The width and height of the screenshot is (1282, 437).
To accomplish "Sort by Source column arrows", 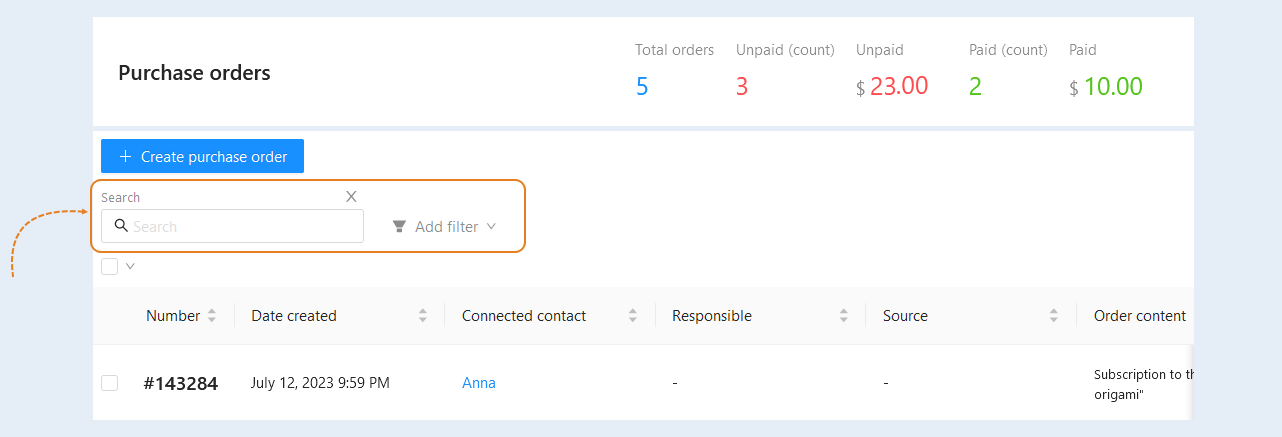I will click(1054, 316).
